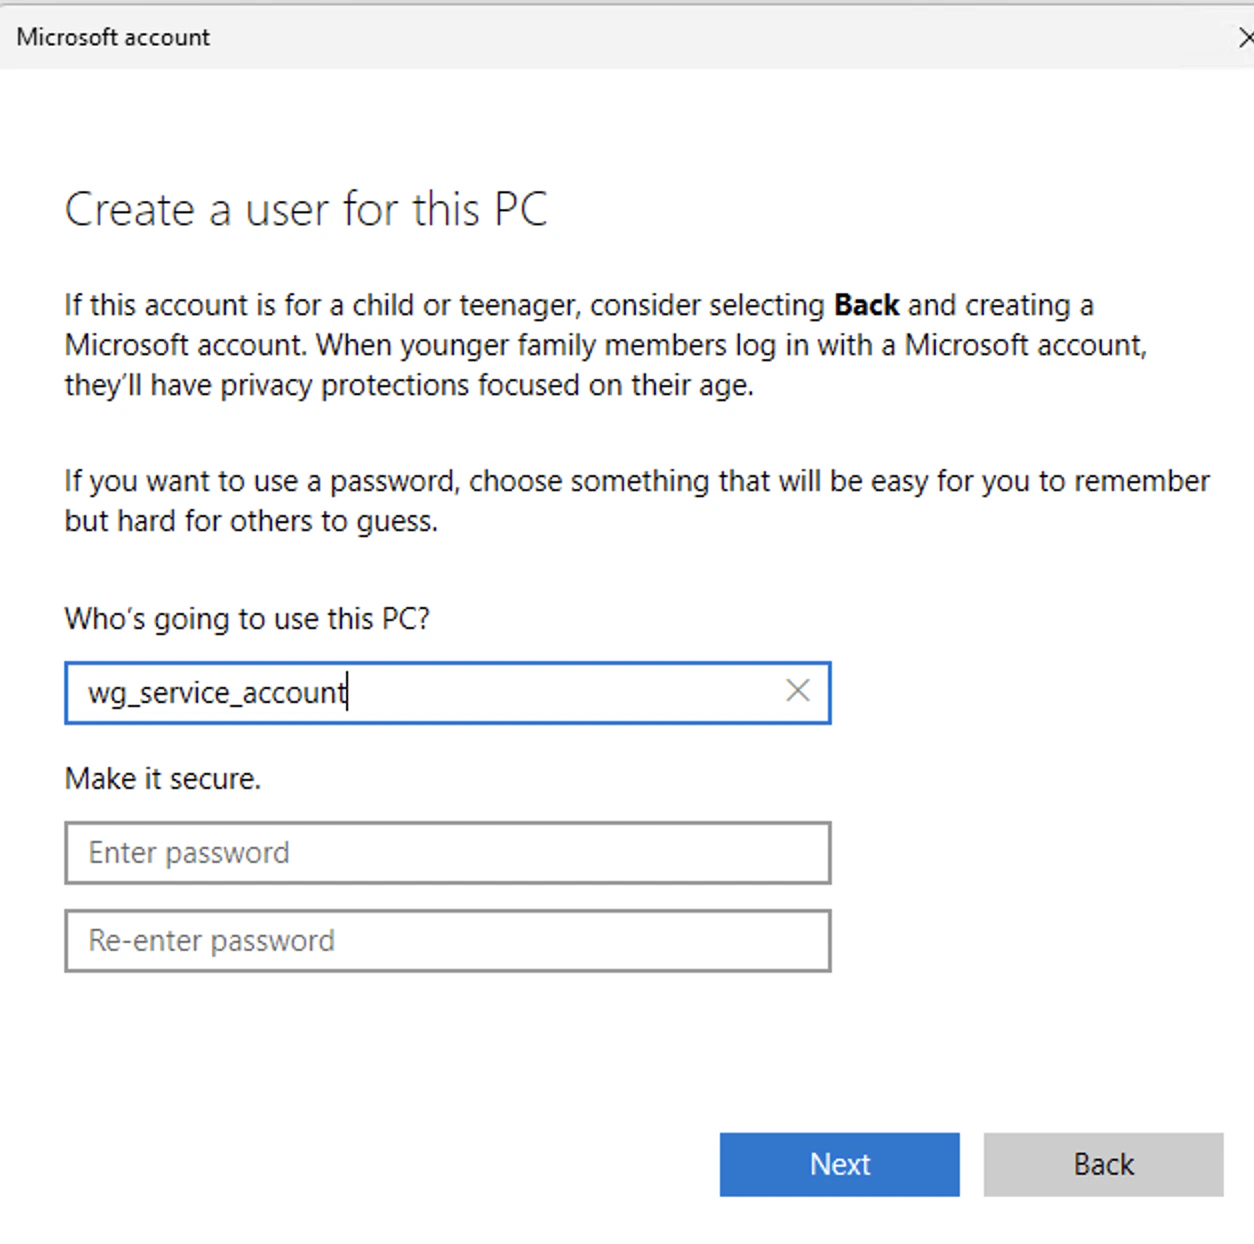This screenshot has width=1254, height=1244.
Task: Click the X to clear the username field
Action: (x=797, y=691)
